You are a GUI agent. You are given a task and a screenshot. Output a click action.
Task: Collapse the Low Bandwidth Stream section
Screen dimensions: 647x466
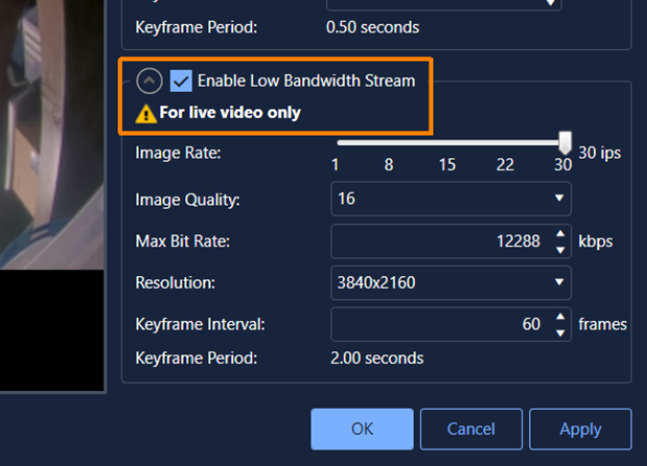coord(150,81)
